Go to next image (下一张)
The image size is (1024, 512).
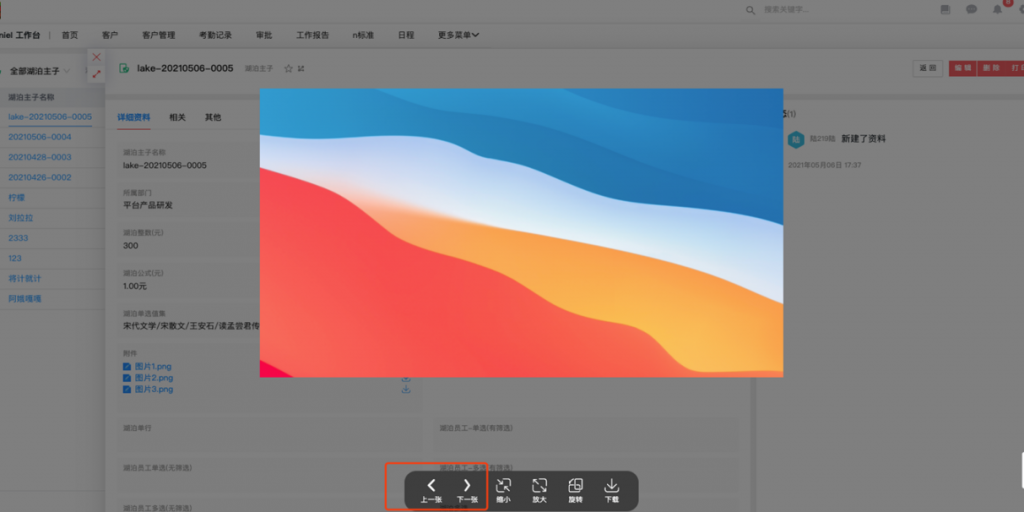pos(467,489)
